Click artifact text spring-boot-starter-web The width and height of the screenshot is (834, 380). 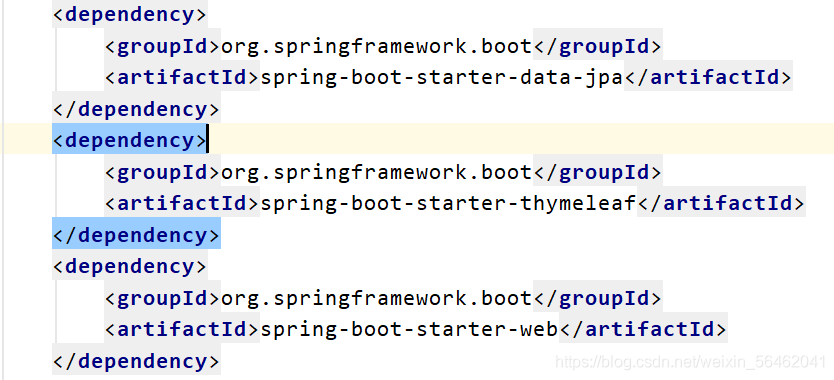click(409, 329)
